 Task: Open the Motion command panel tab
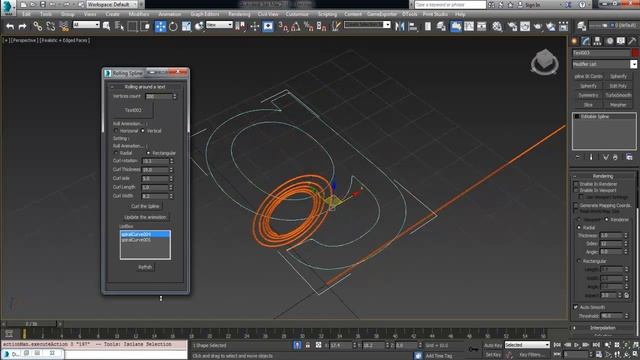(609, 41)
